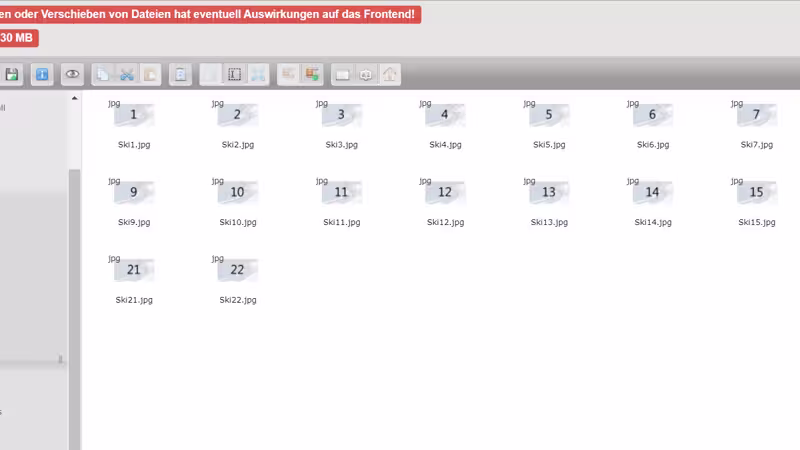The height and width of the screenshot is (450, 800).
Task: Select the Ski1.jpg file thumbnail
Action: pos(134,115)
